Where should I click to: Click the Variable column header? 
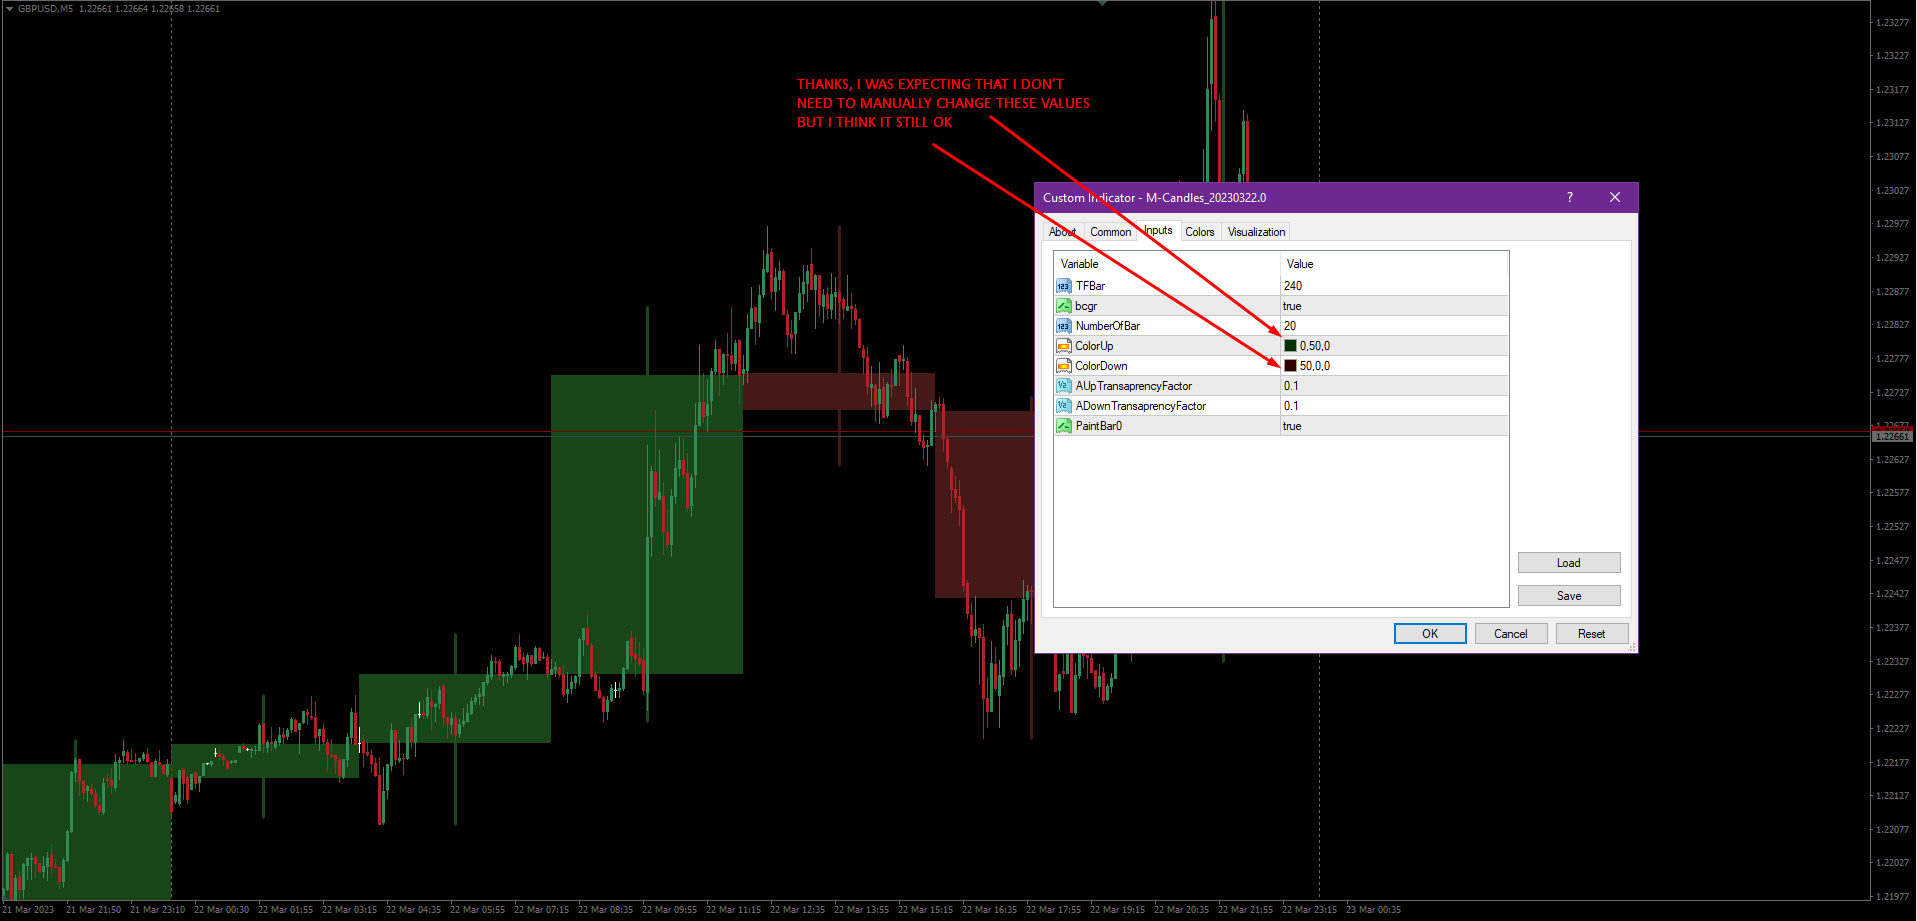pyautogui.click(x=1167, y=264)
